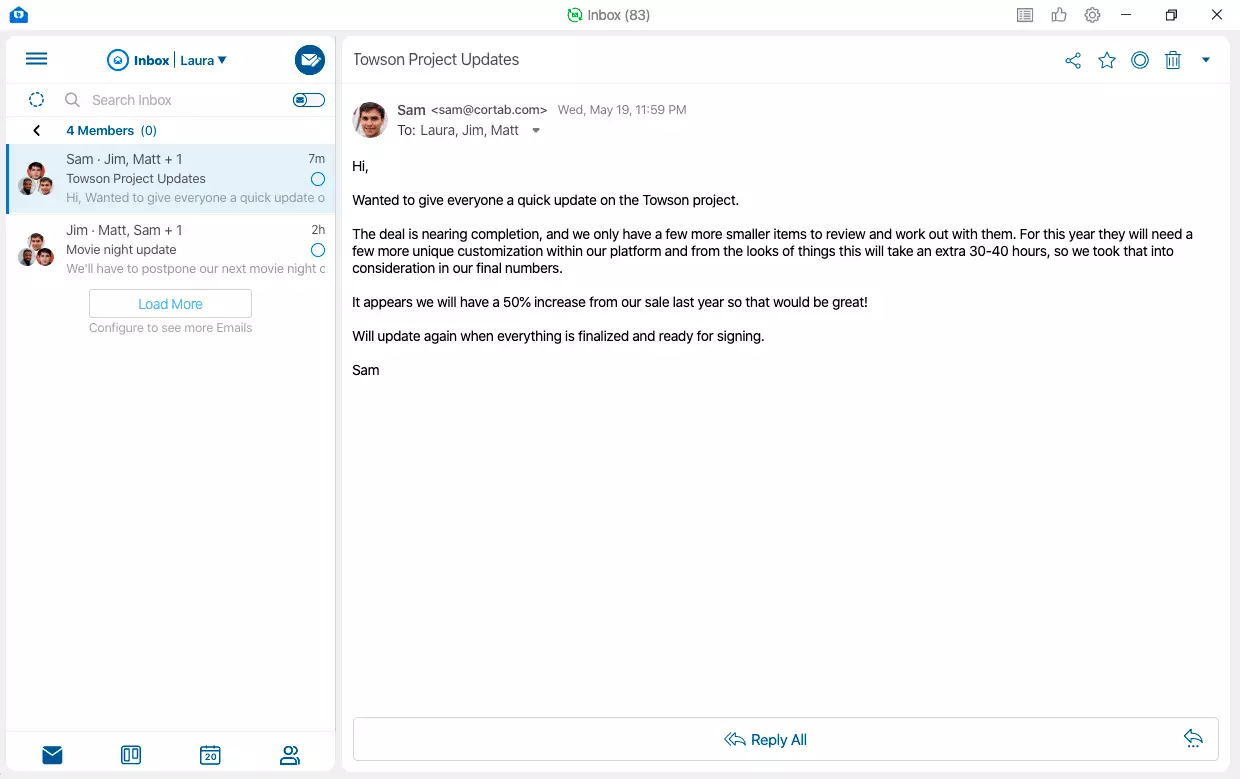1240x779 pixels.
Task: Click the single reply arrow icon
Action: pos(1193,739)
